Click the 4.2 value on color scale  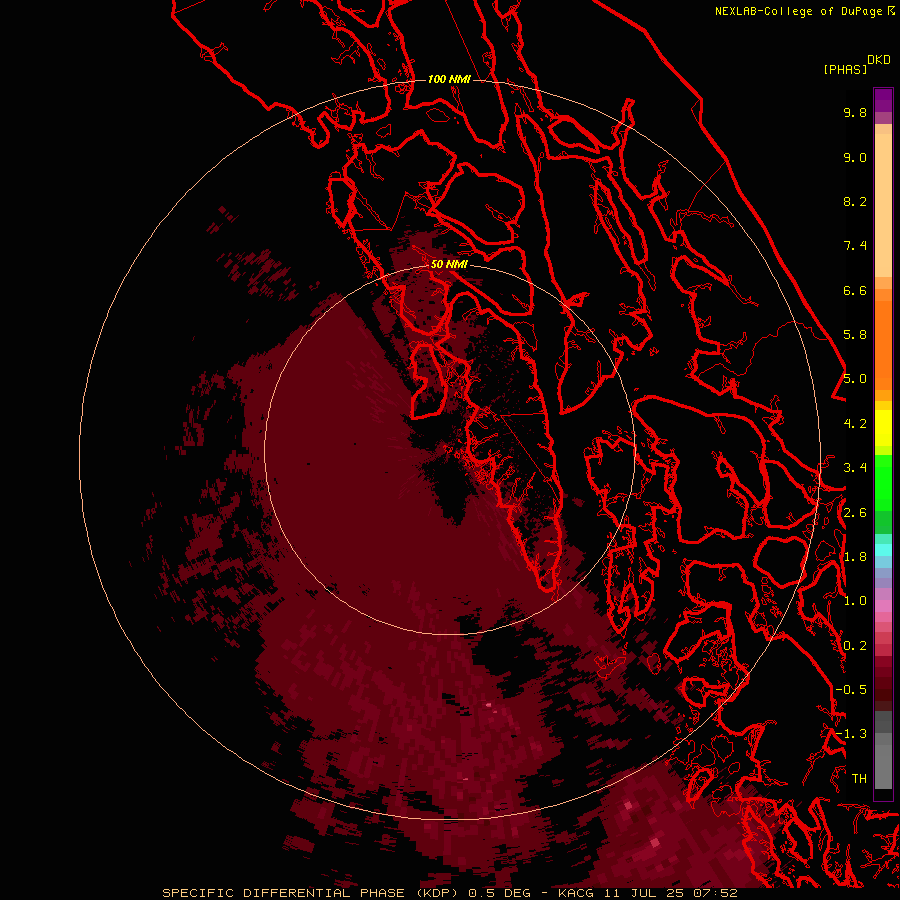(855, 424)
